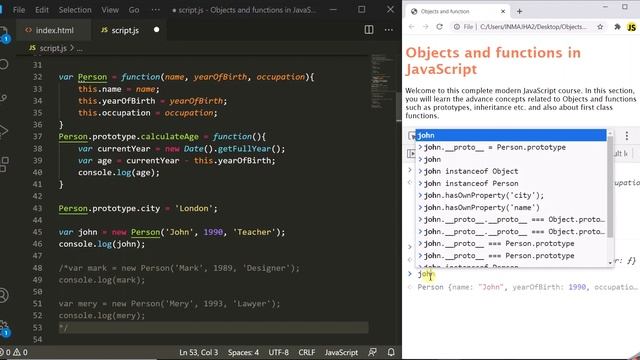
Task: Change encoding via UTF-8
Action: coord(278,352)
